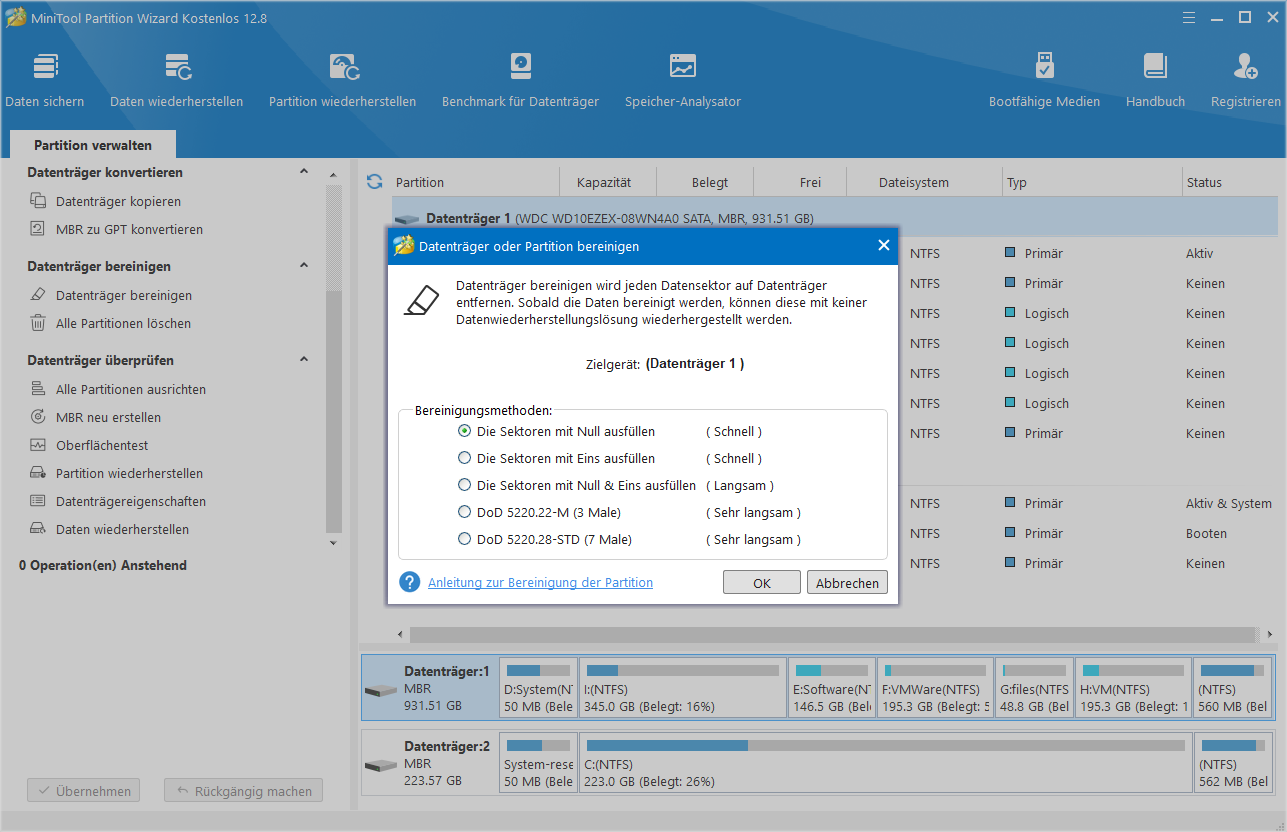
Task: Click sidebar scrollbar down arrow
Action: click(334, 542)
